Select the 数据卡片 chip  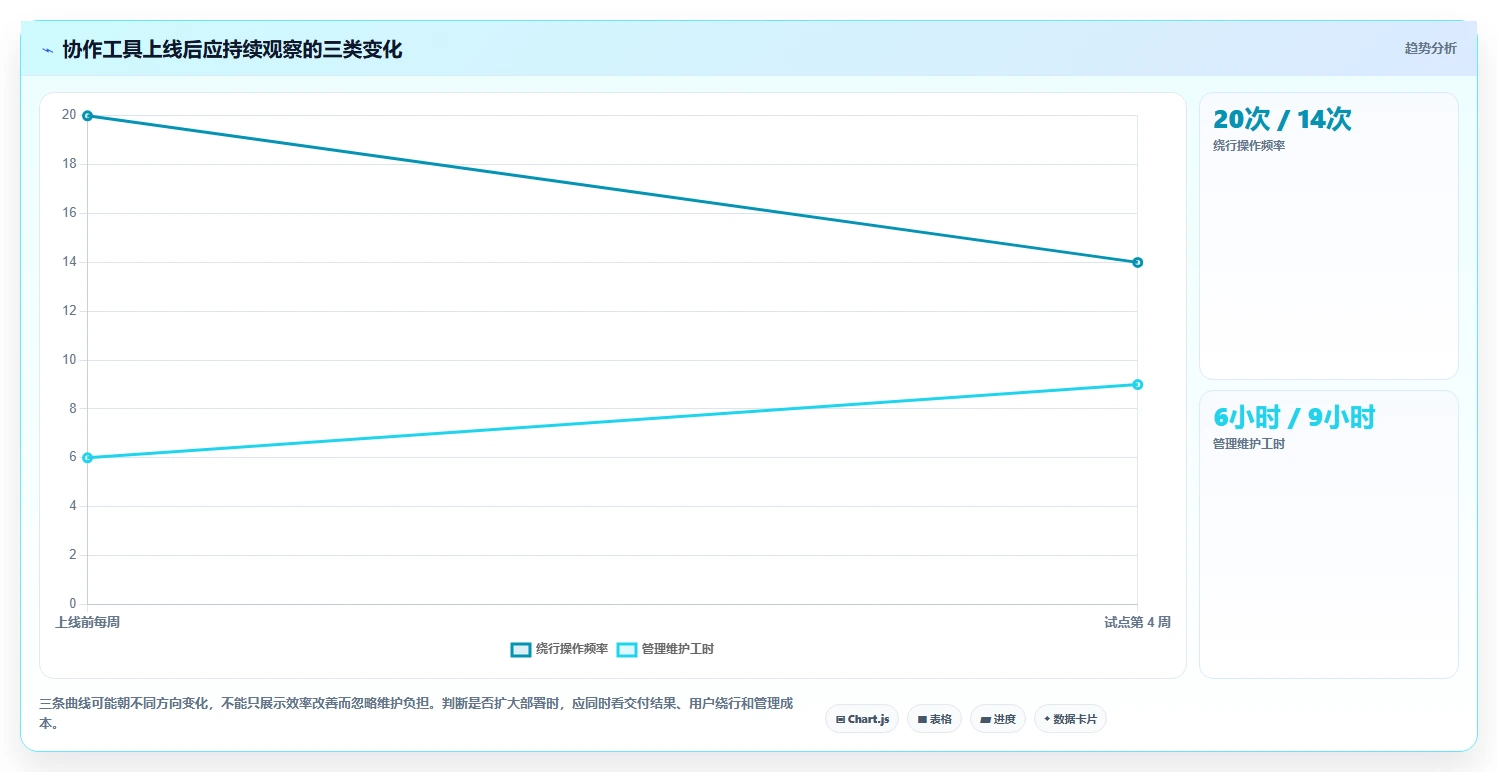(1070, 719)
